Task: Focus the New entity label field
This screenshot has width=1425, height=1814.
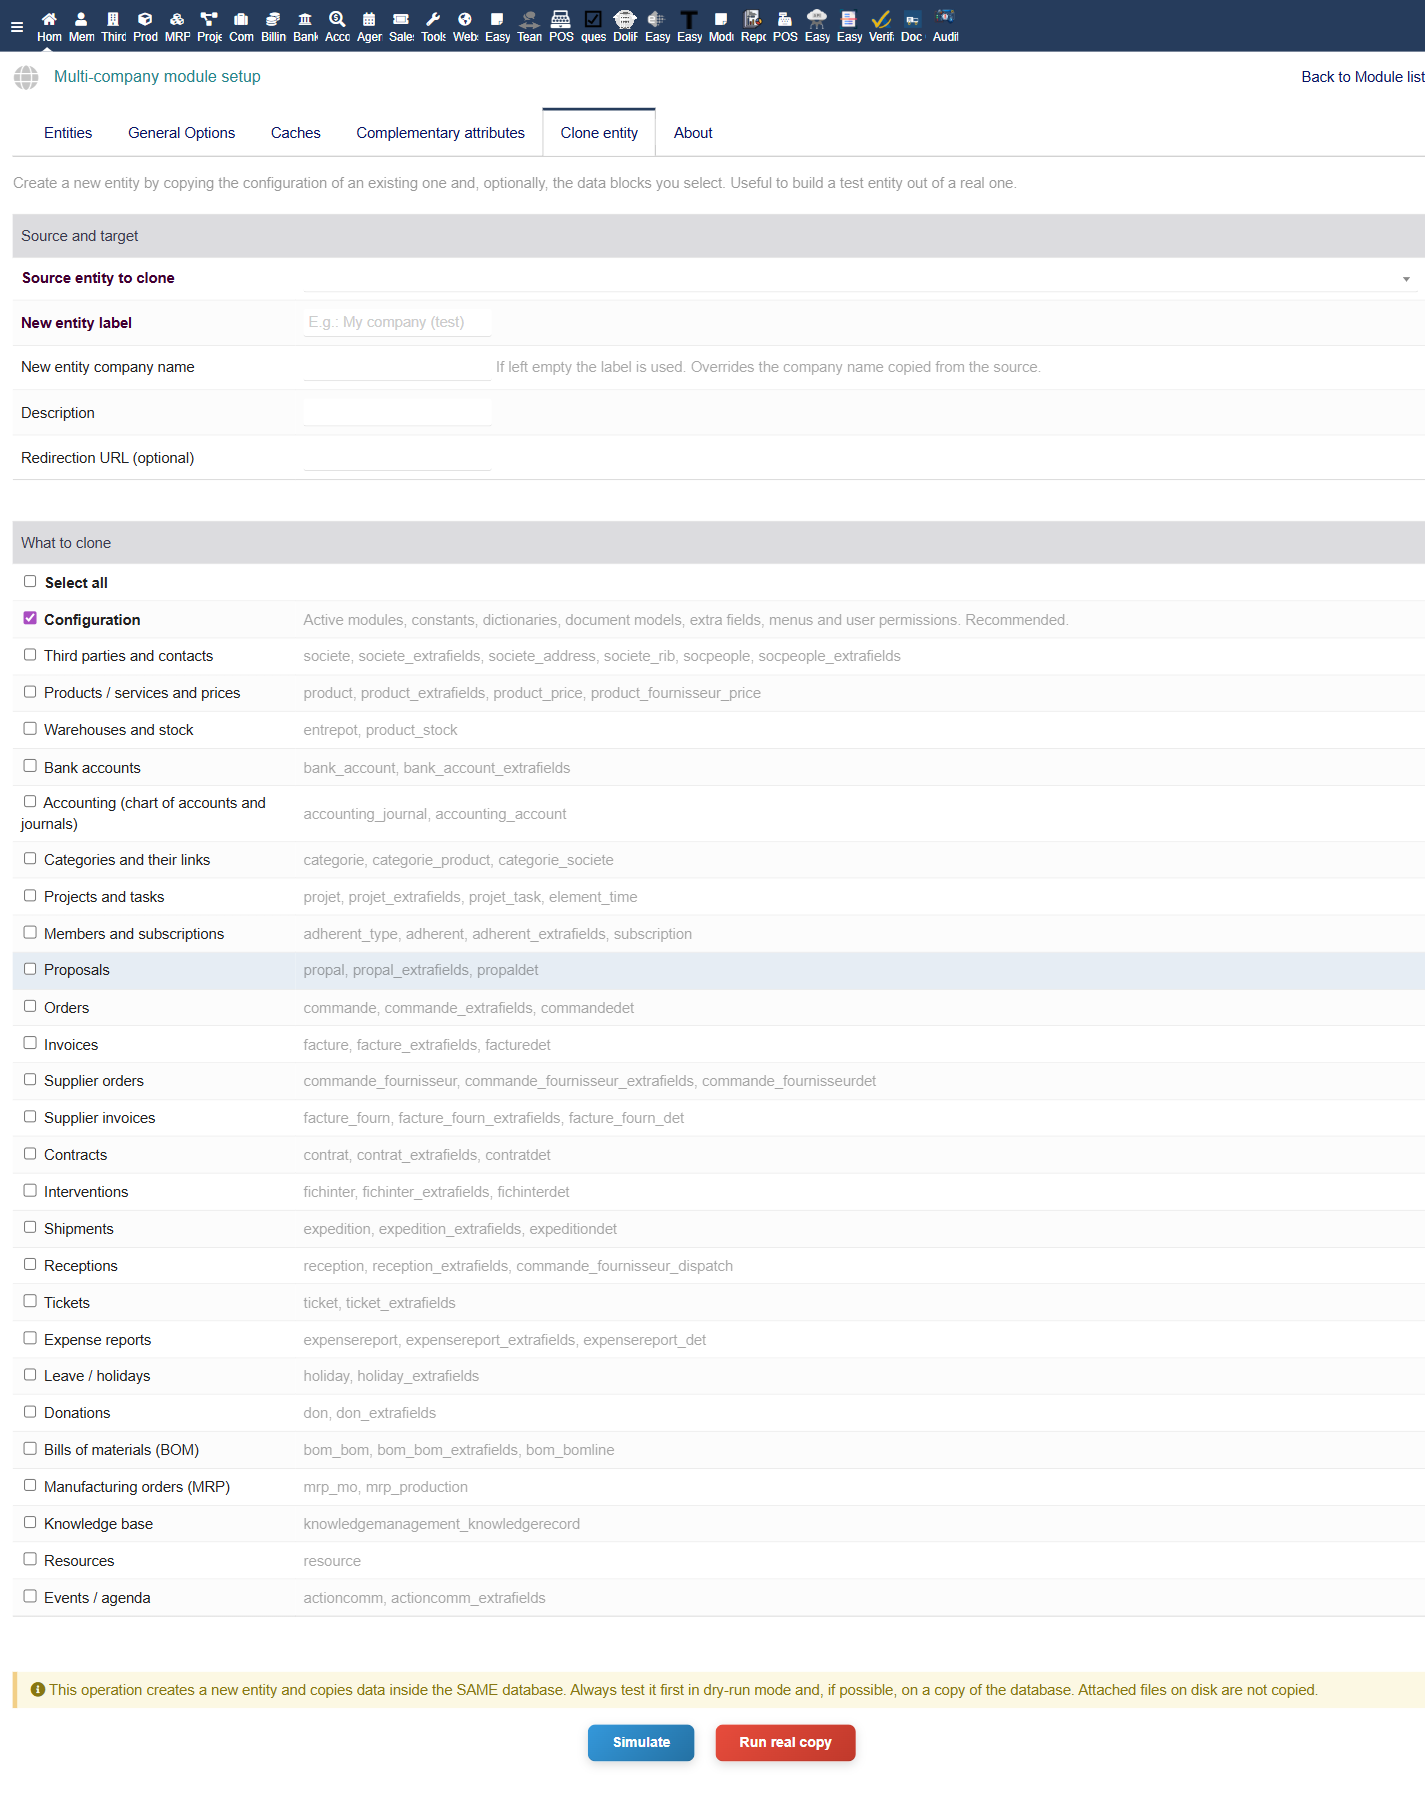Action: [398, 322]
